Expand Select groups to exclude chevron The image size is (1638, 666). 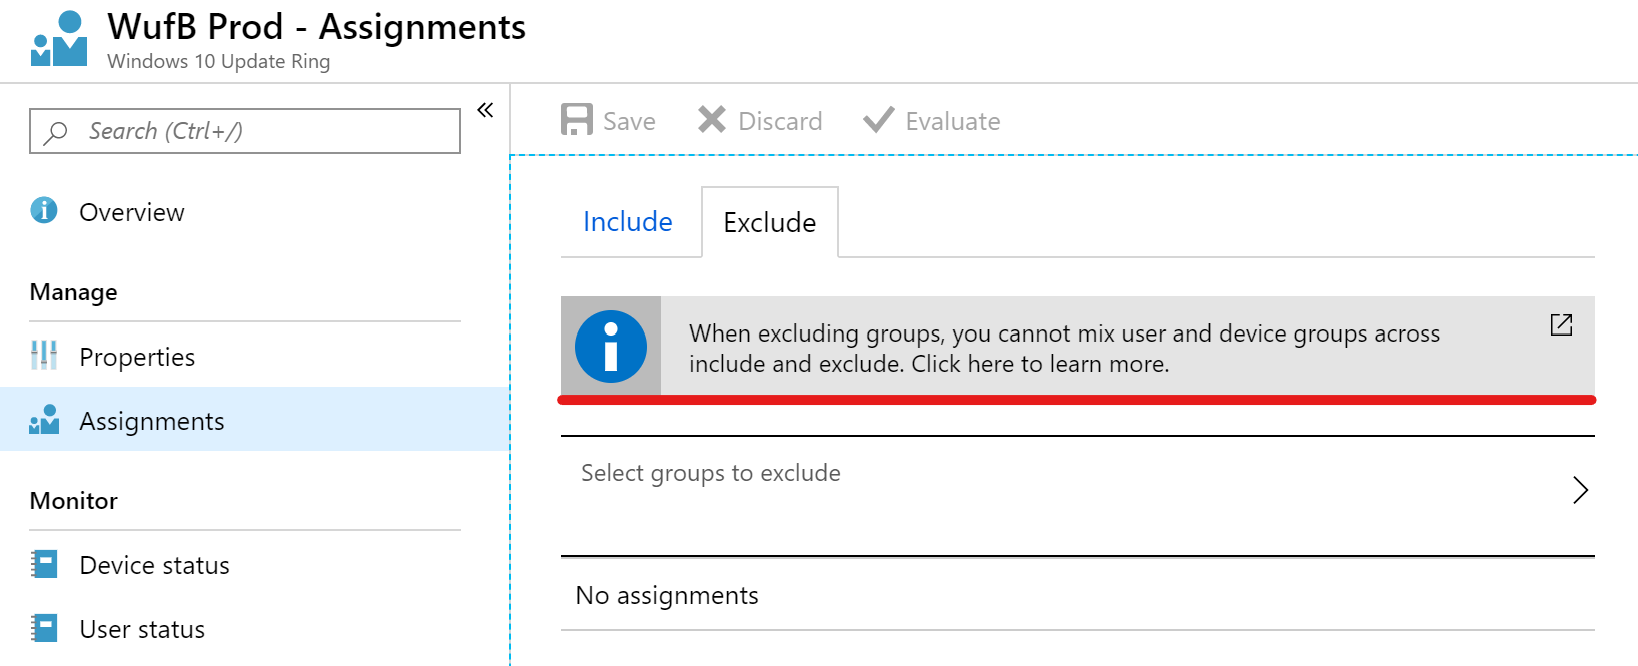click(x=1580, y=490)
